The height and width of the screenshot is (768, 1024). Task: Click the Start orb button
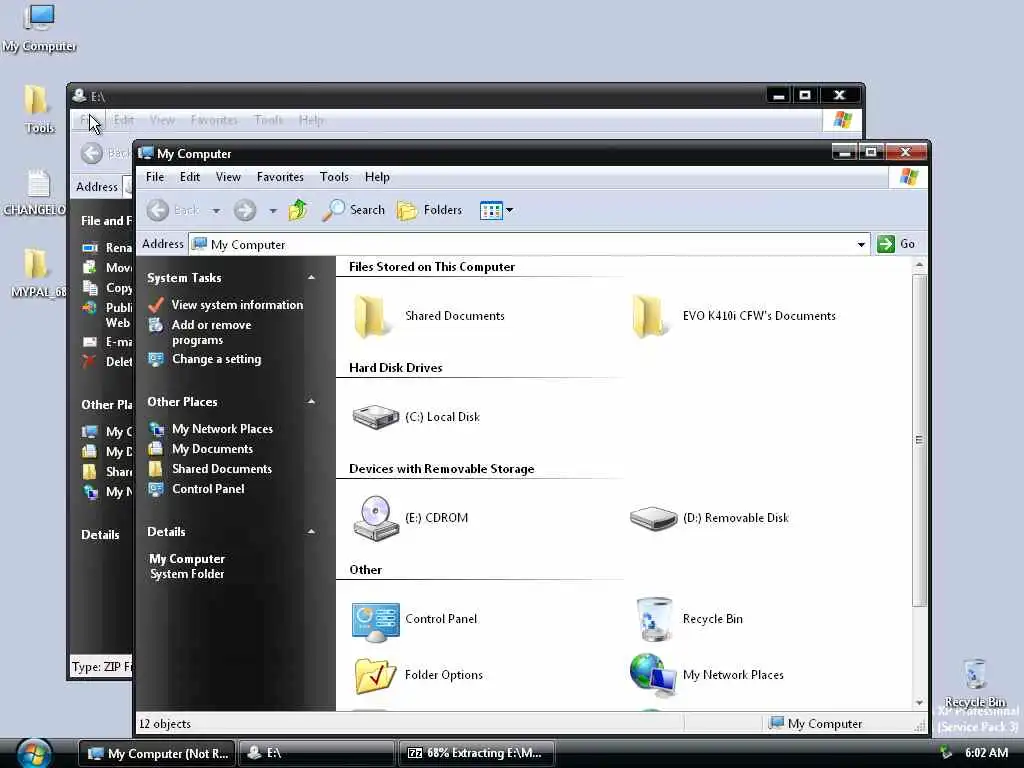tap(34, 754)
